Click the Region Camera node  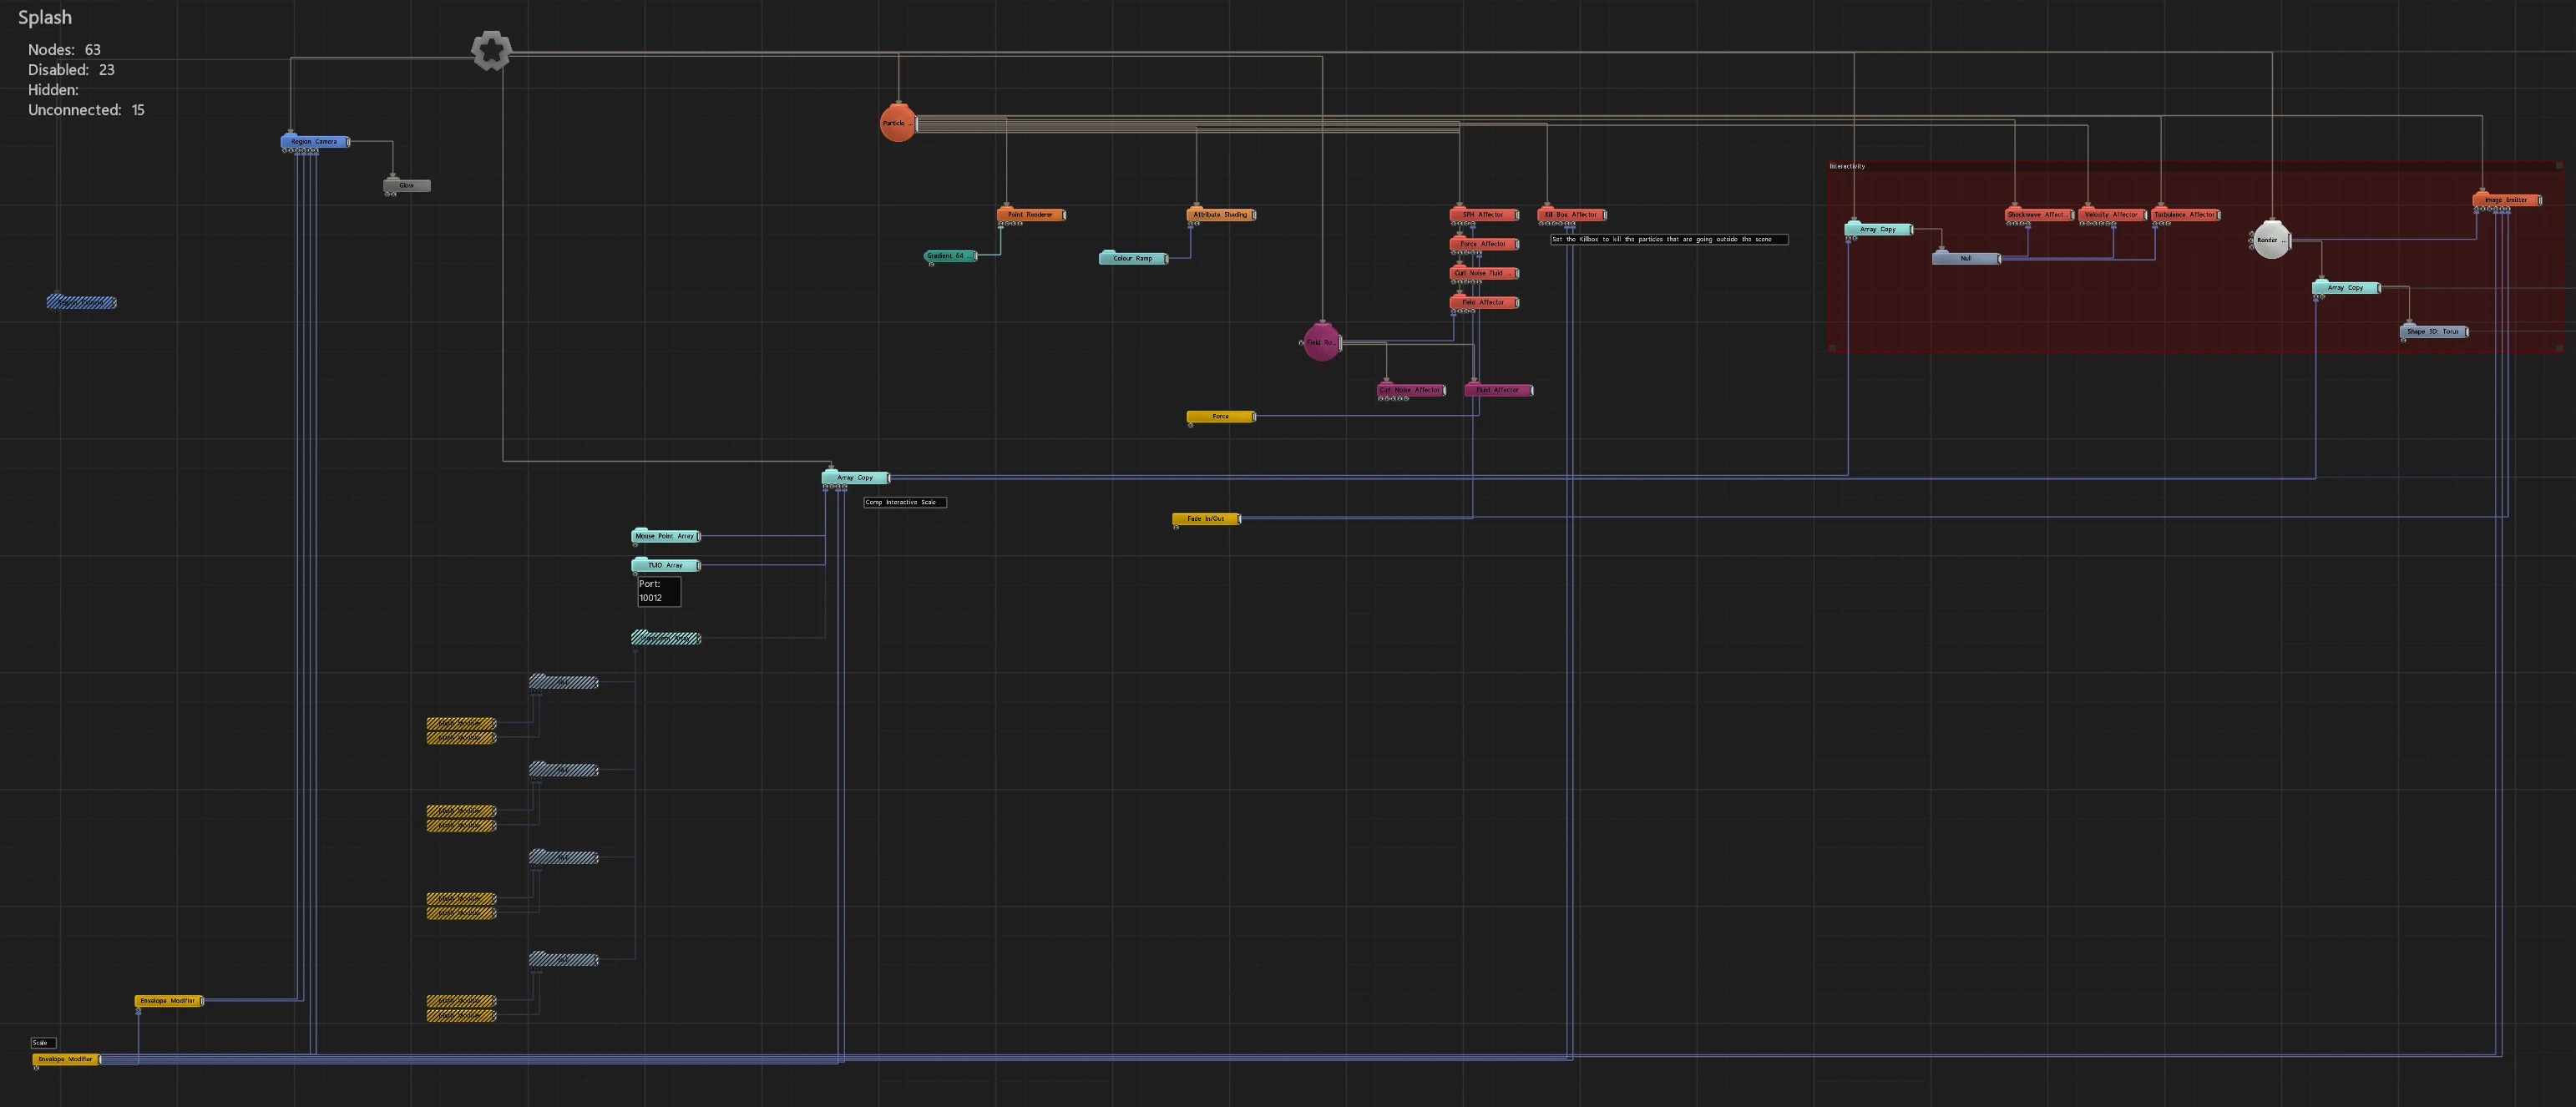(x=315, y=142)
